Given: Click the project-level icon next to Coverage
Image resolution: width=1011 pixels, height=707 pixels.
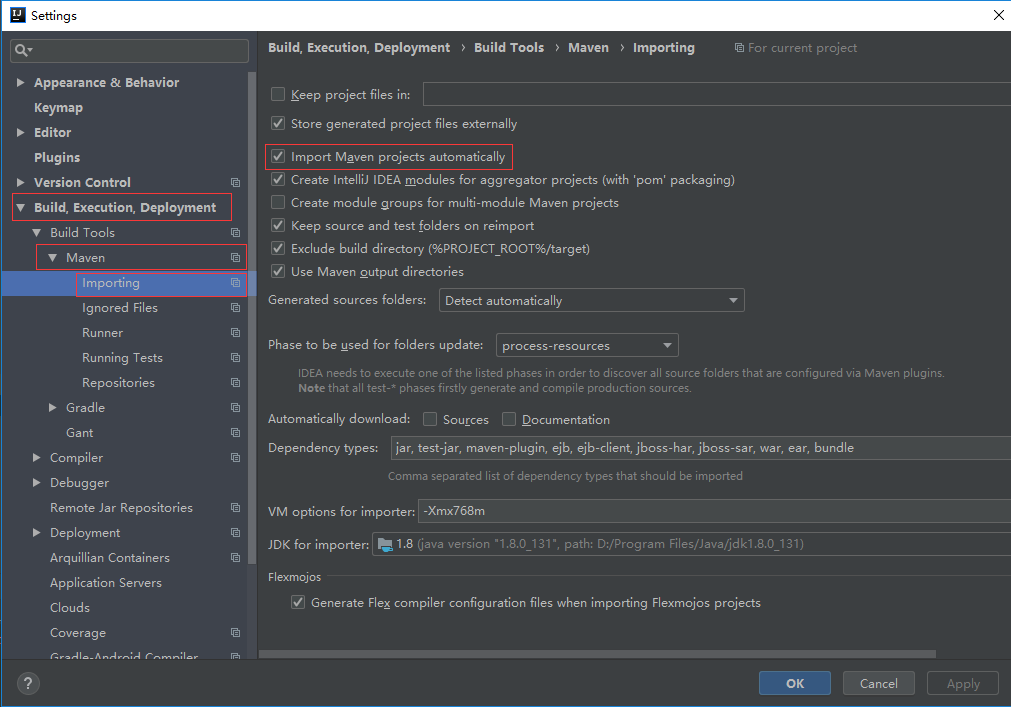Looking at the screenshot, I should pyautogui.click(x=235, y=633).
